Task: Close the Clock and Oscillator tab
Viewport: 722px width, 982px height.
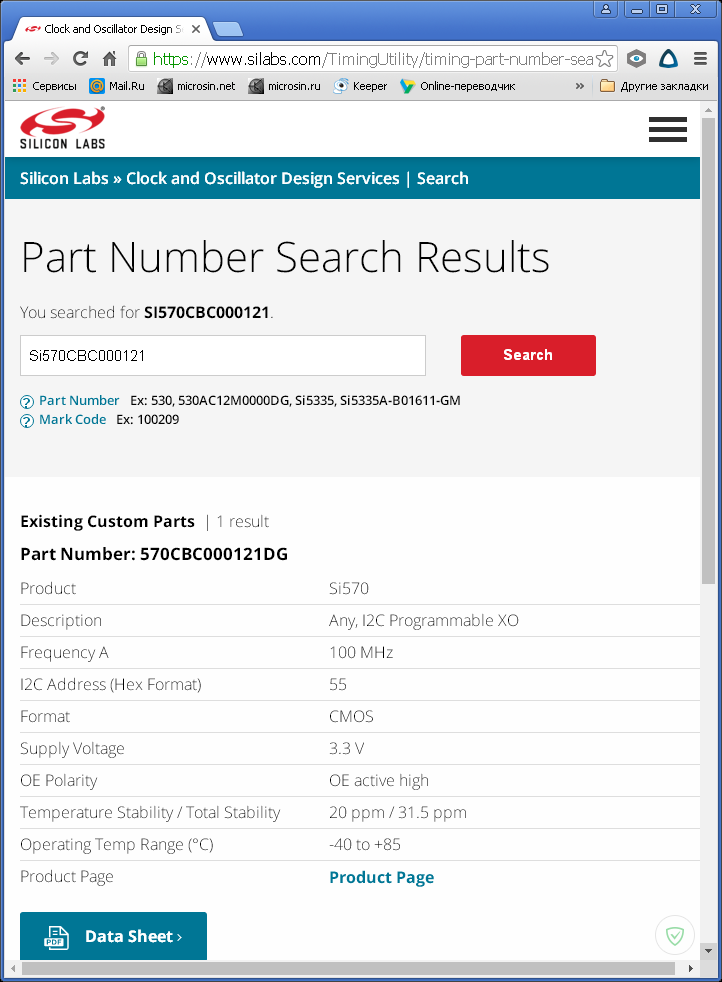Action: pyautogui.click(x=196, y=29)
